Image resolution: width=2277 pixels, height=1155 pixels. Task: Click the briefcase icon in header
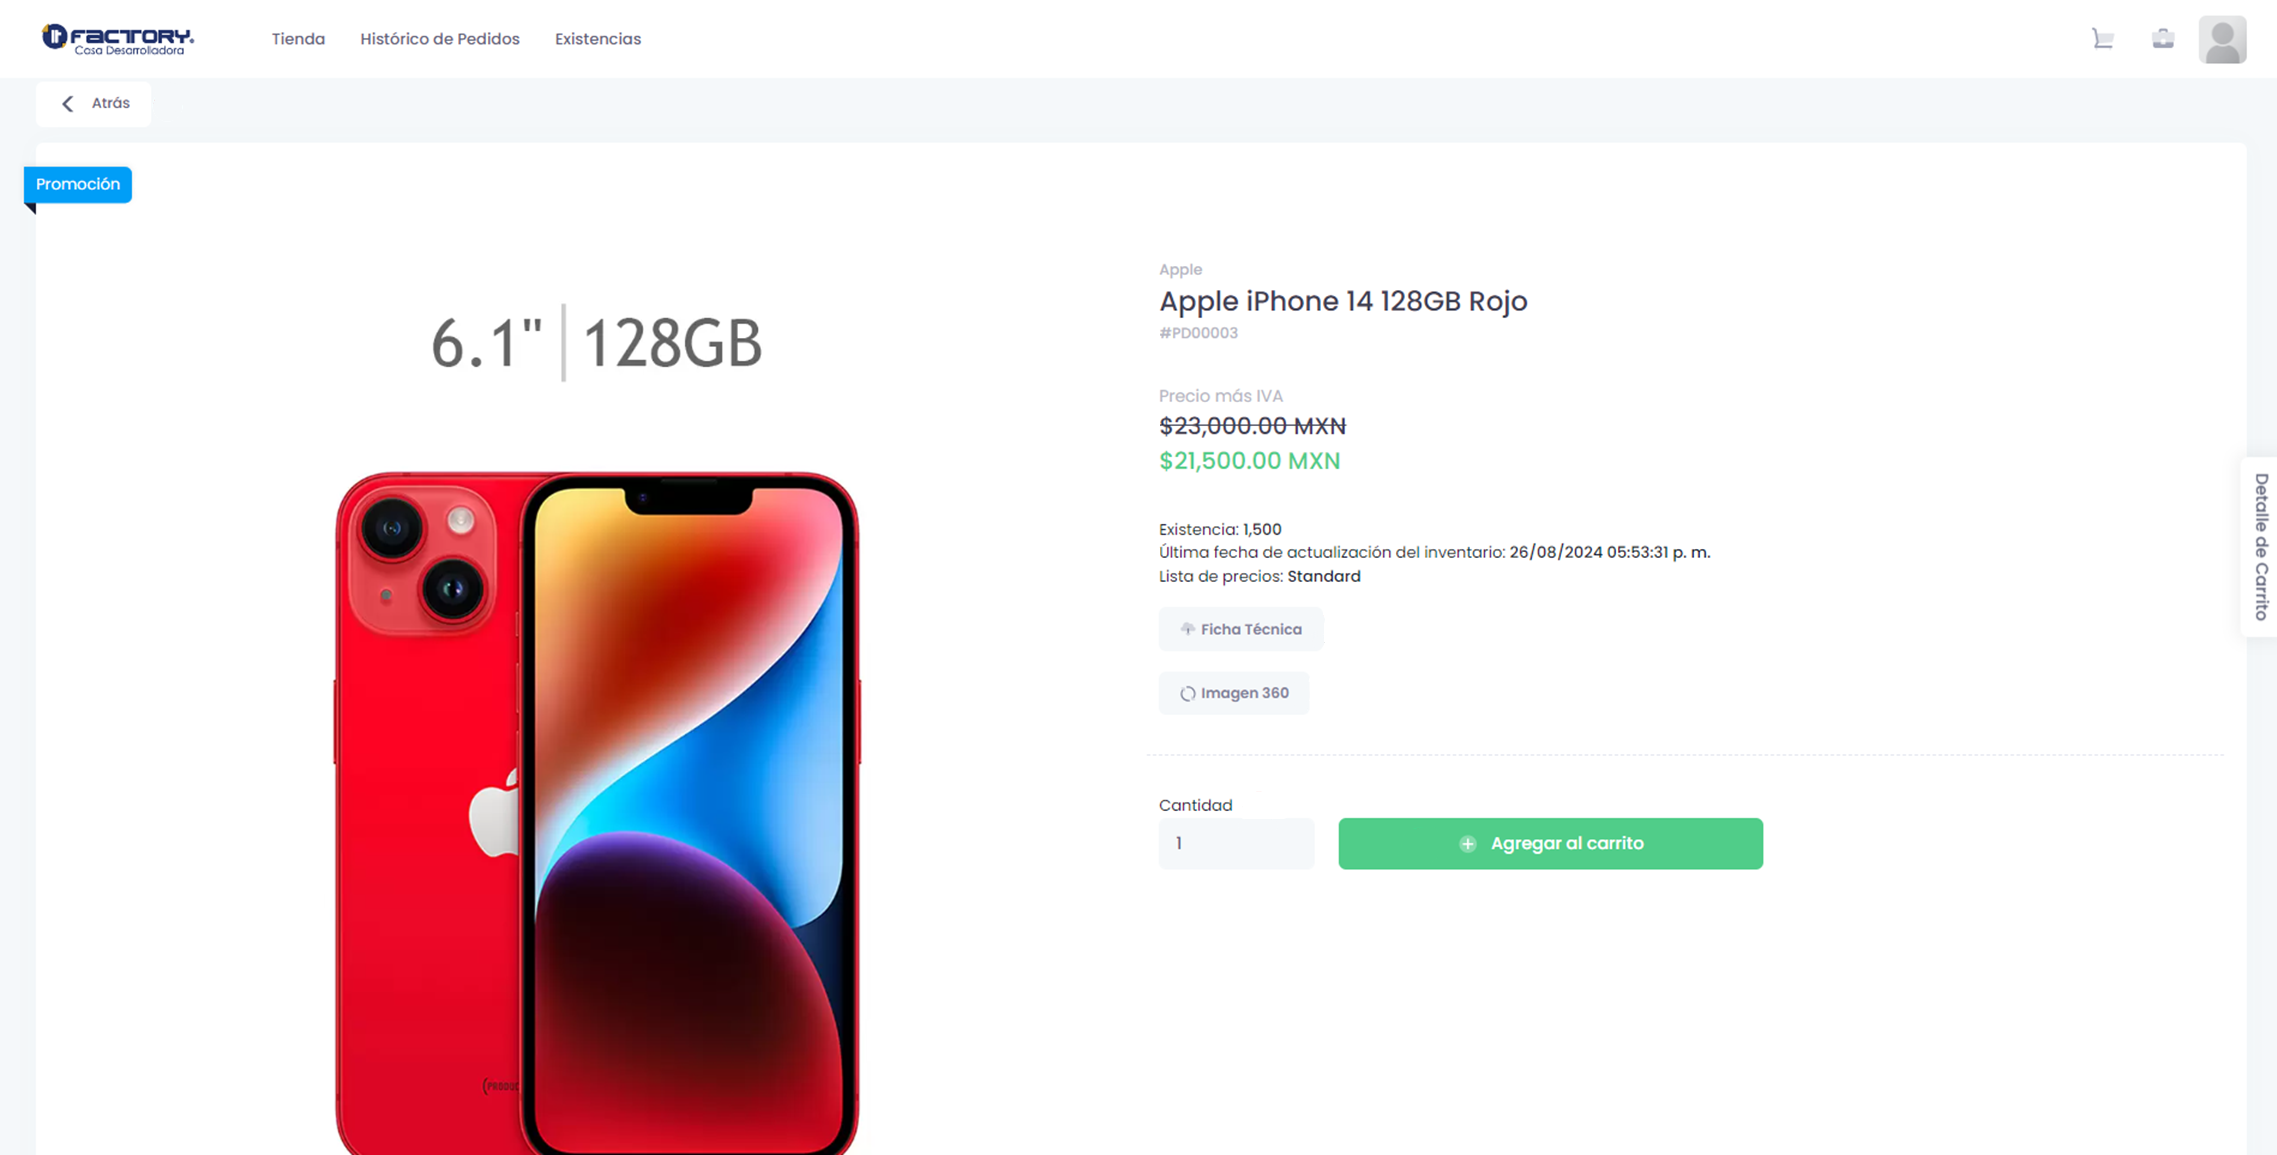coord(2162,39)
